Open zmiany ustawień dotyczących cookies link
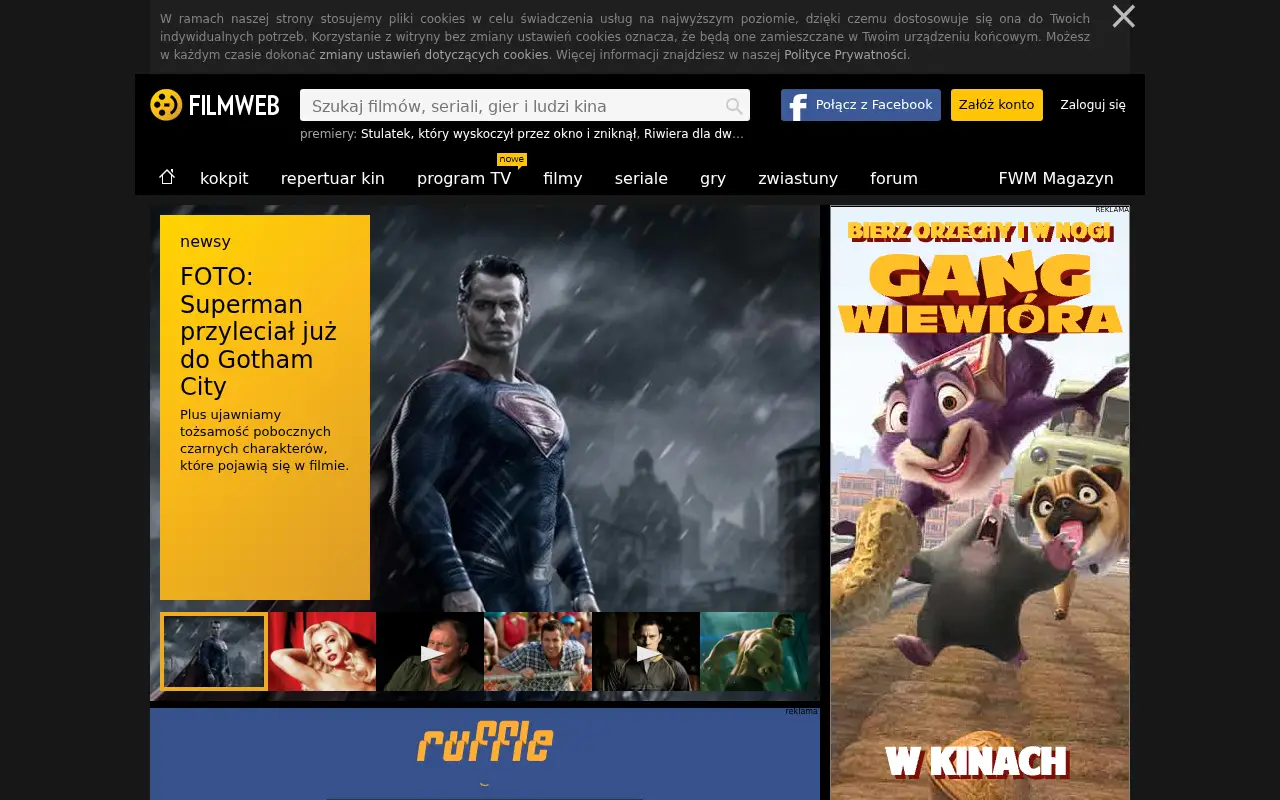1280x800 pixels. click(x=434, y=55)
